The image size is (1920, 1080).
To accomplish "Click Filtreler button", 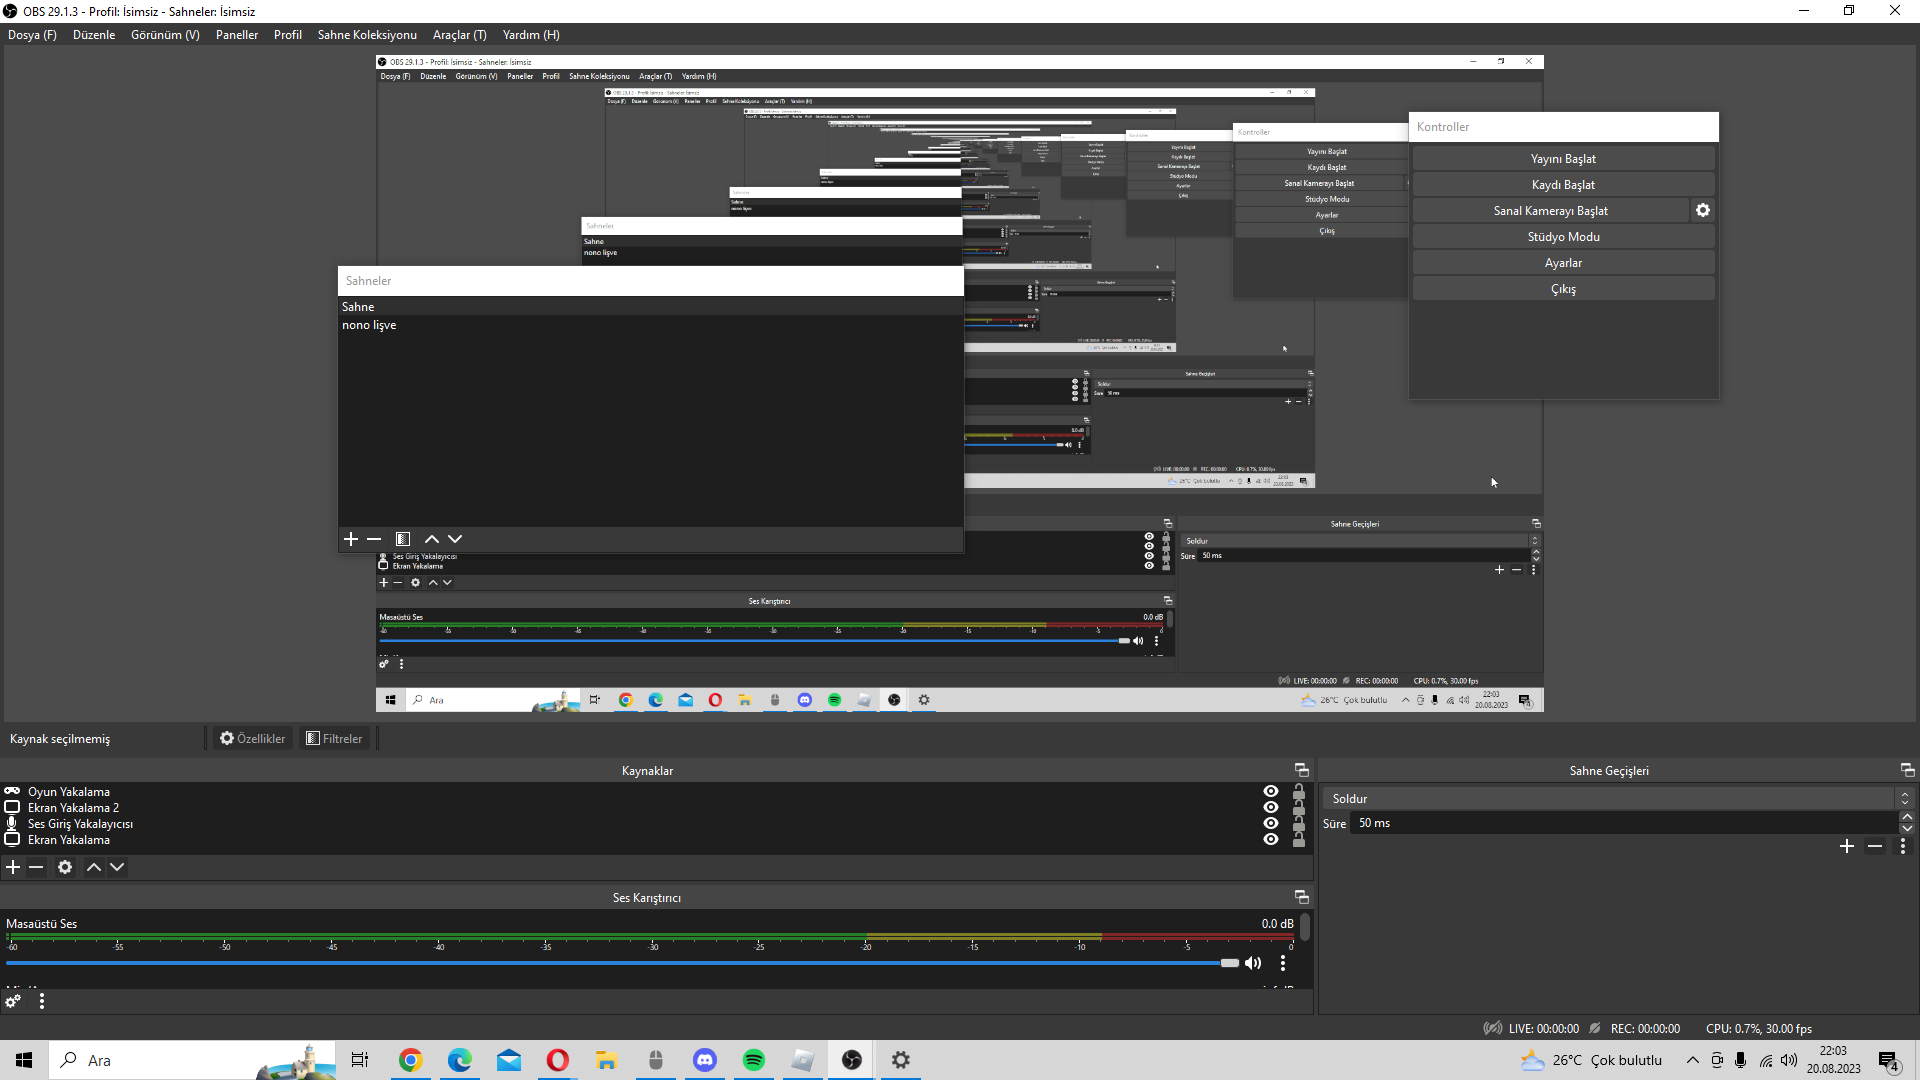I will (335, 739).
